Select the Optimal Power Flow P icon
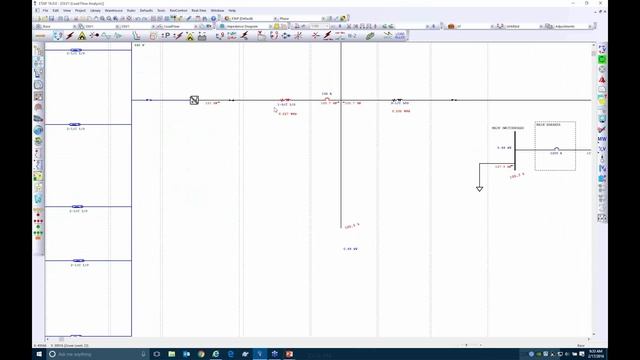640x360 pixels. (166, 36)
